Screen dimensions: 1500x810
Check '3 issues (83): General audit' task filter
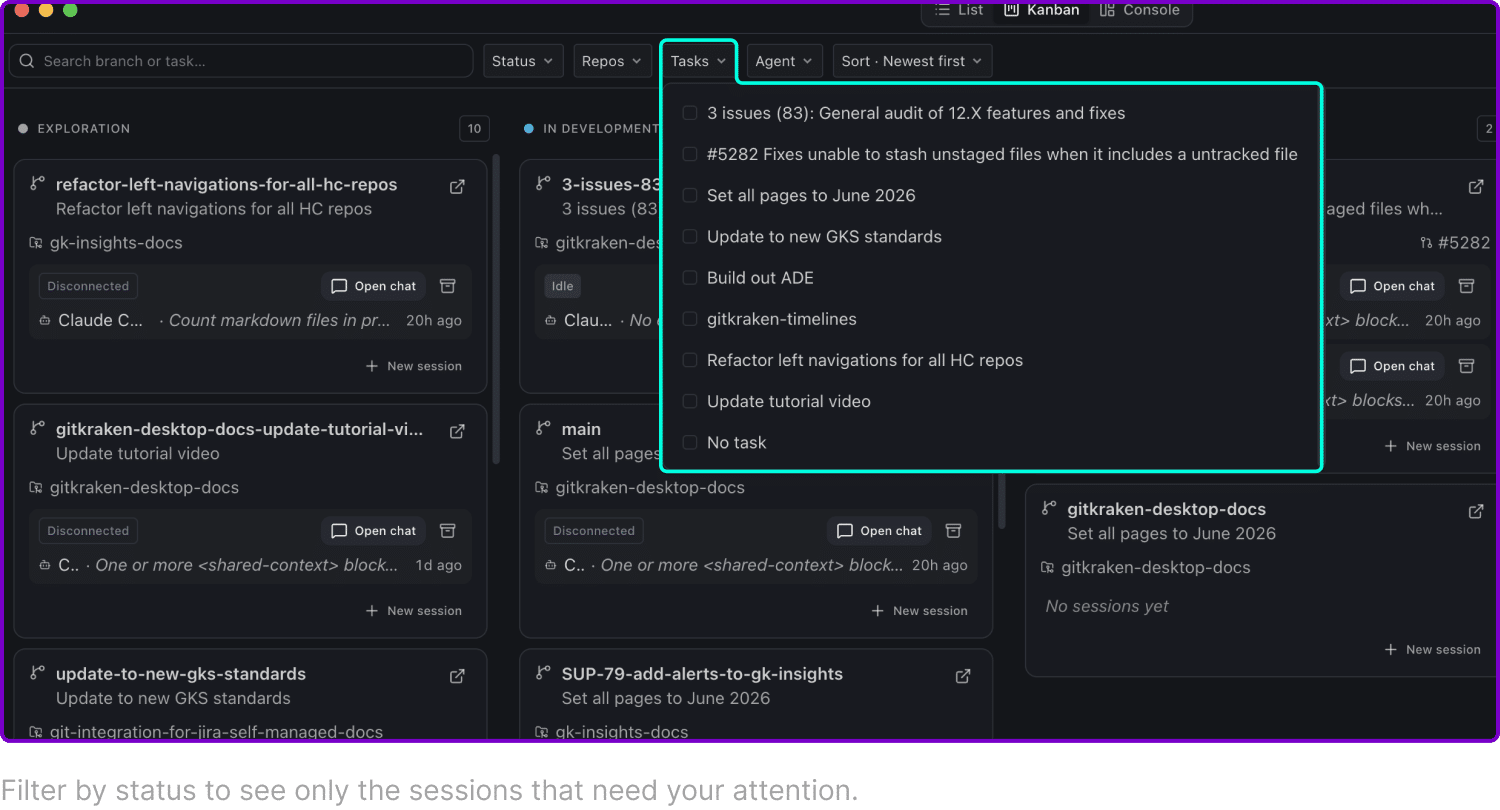click(x=690, y=113)
